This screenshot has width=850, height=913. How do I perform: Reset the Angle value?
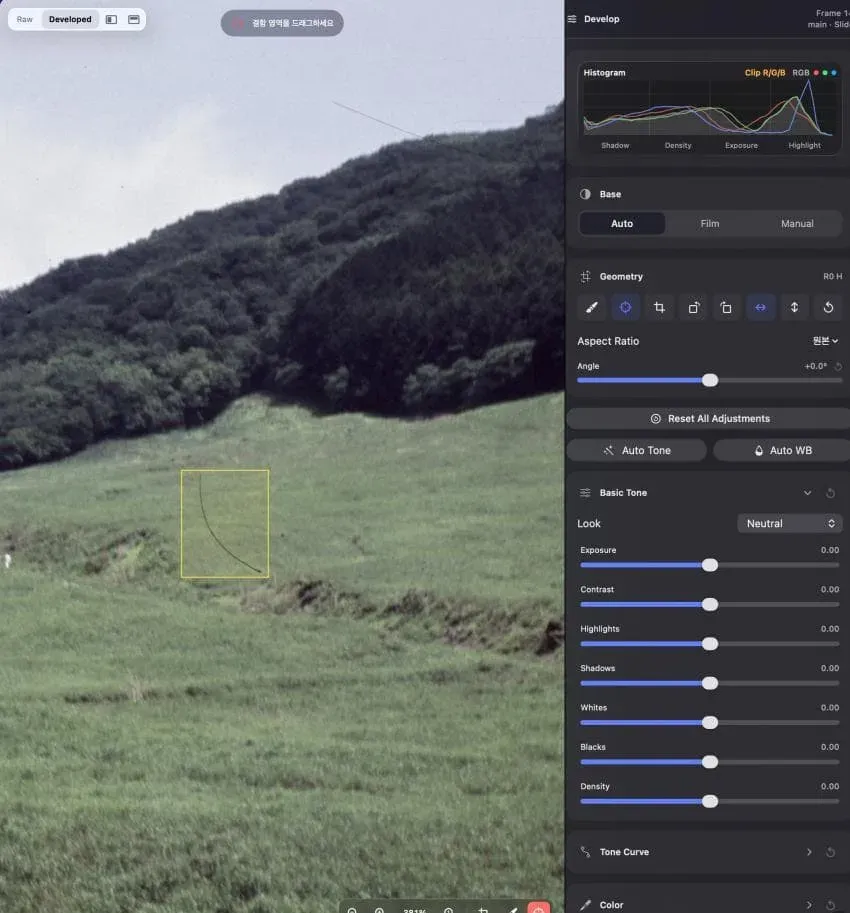click(x=838, y=366)
